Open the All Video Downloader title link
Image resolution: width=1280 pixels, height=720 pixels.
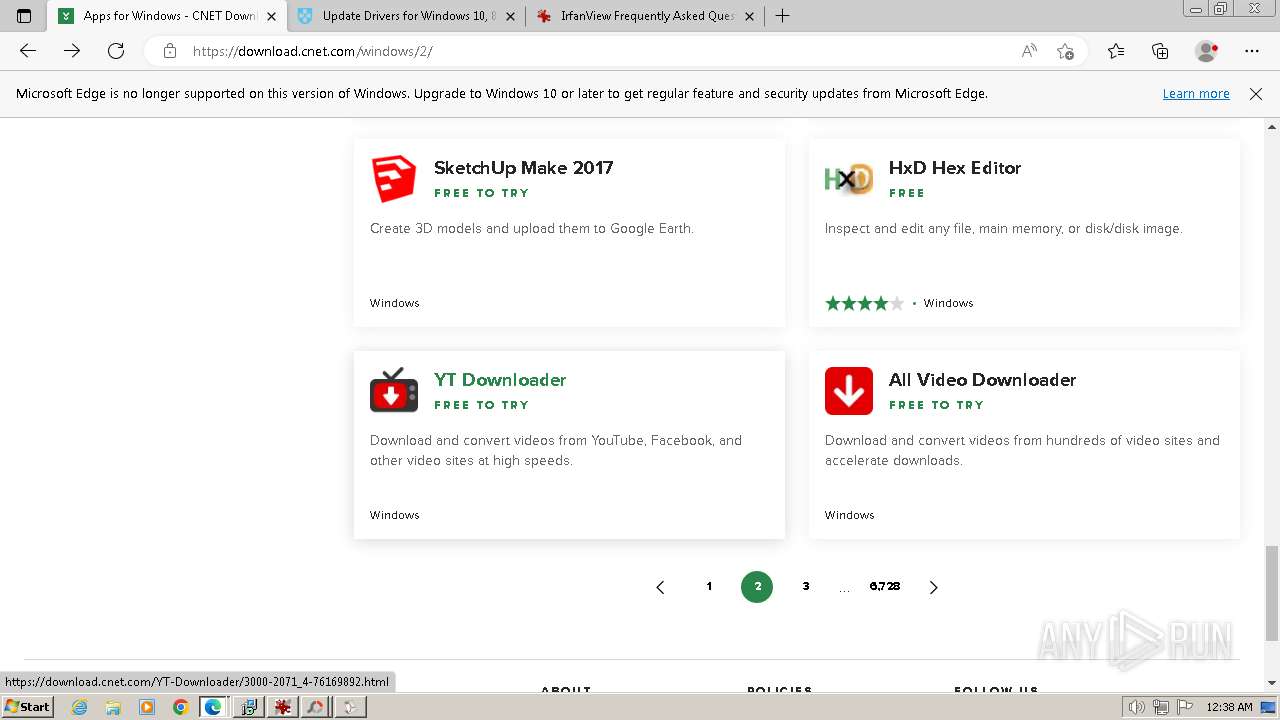point(982,380)
